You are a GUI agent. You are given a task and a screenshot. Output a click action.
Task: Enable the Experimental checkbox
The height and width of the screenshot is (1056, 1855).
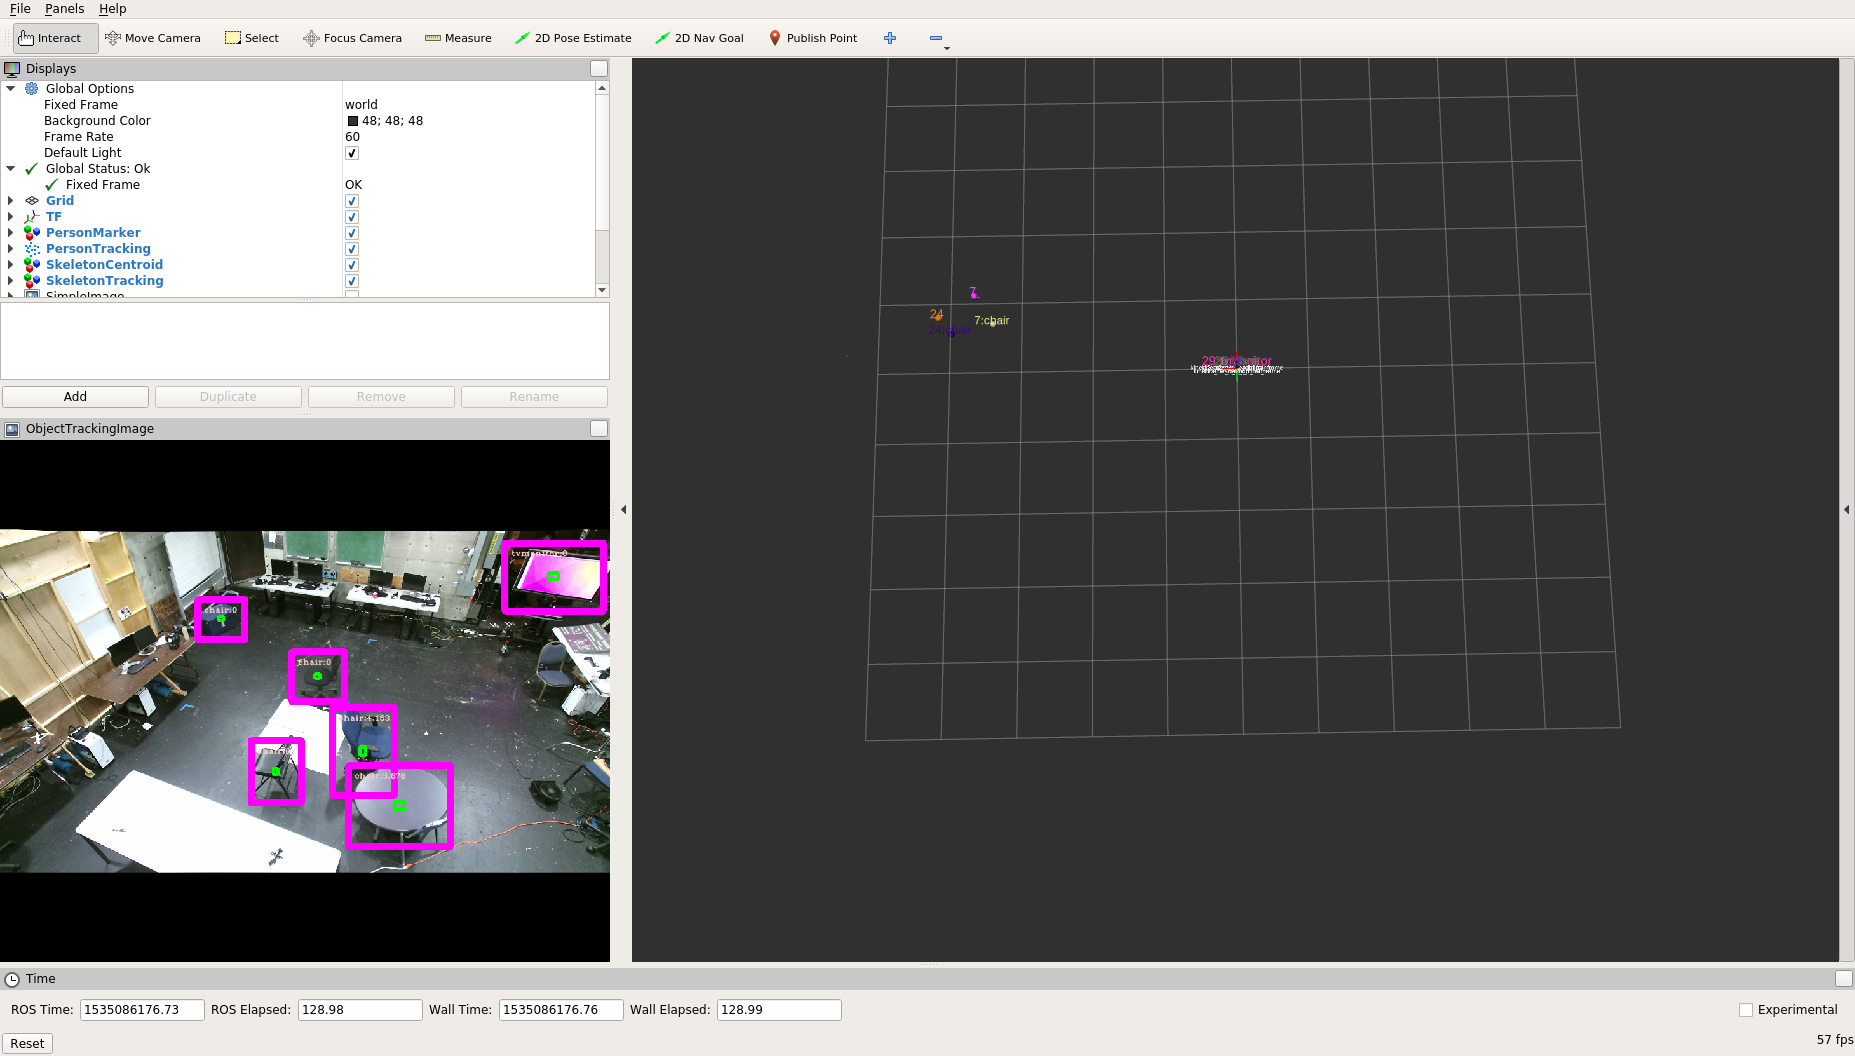pyautogui.click(x=1746, y=1010)
